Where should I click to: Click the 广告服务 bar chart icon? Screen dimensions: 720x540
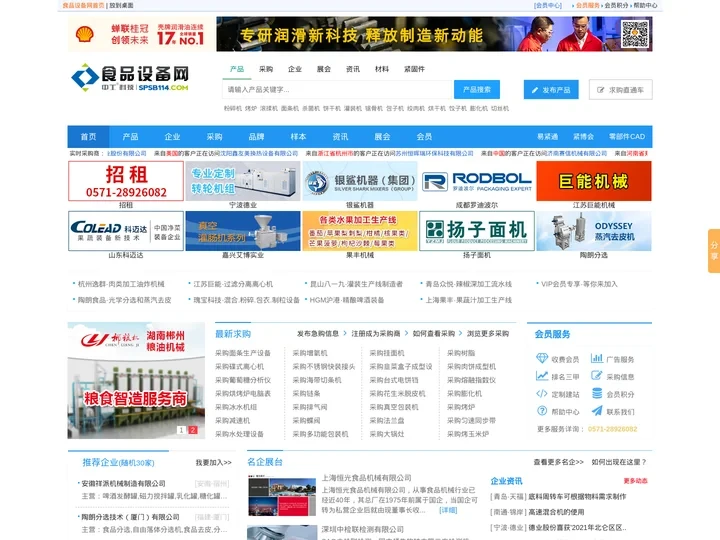(596, 358)
